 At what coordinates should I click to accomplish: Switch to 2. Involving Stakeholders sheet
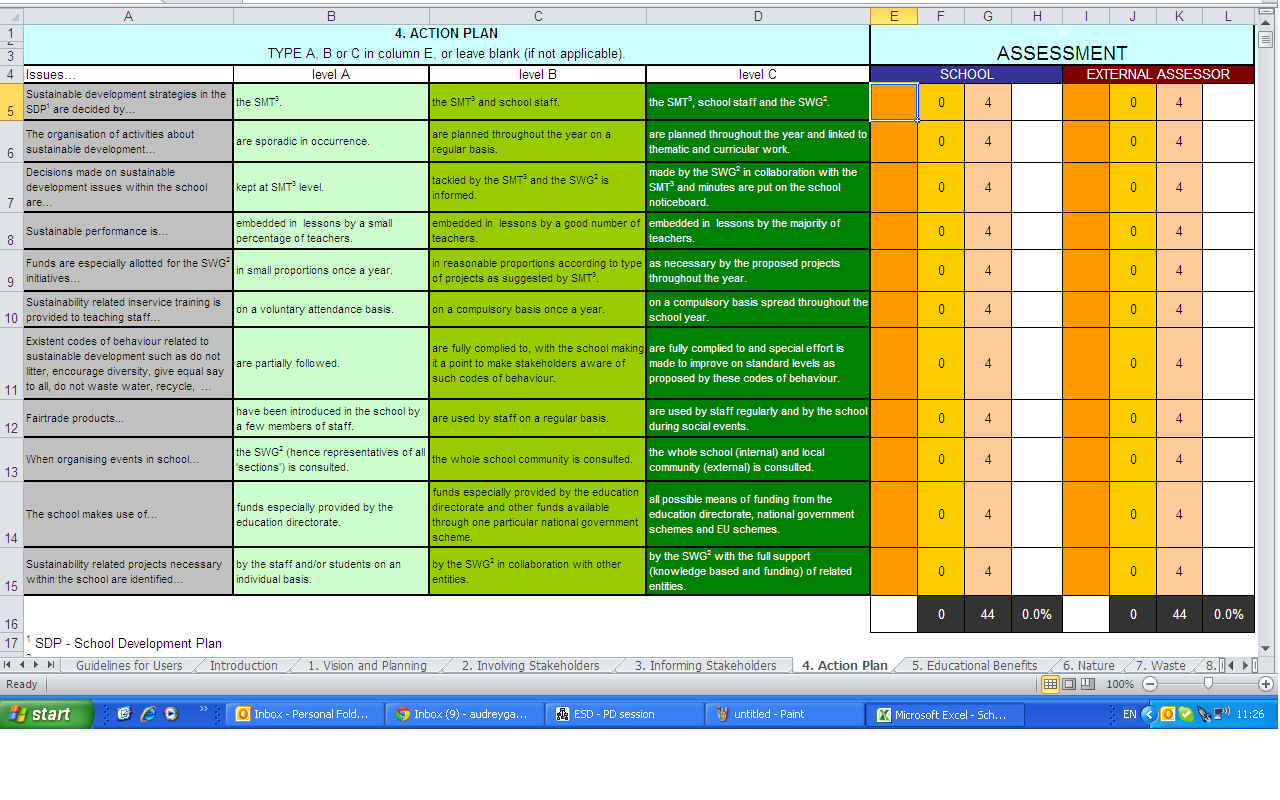click(x=530, y=666)
